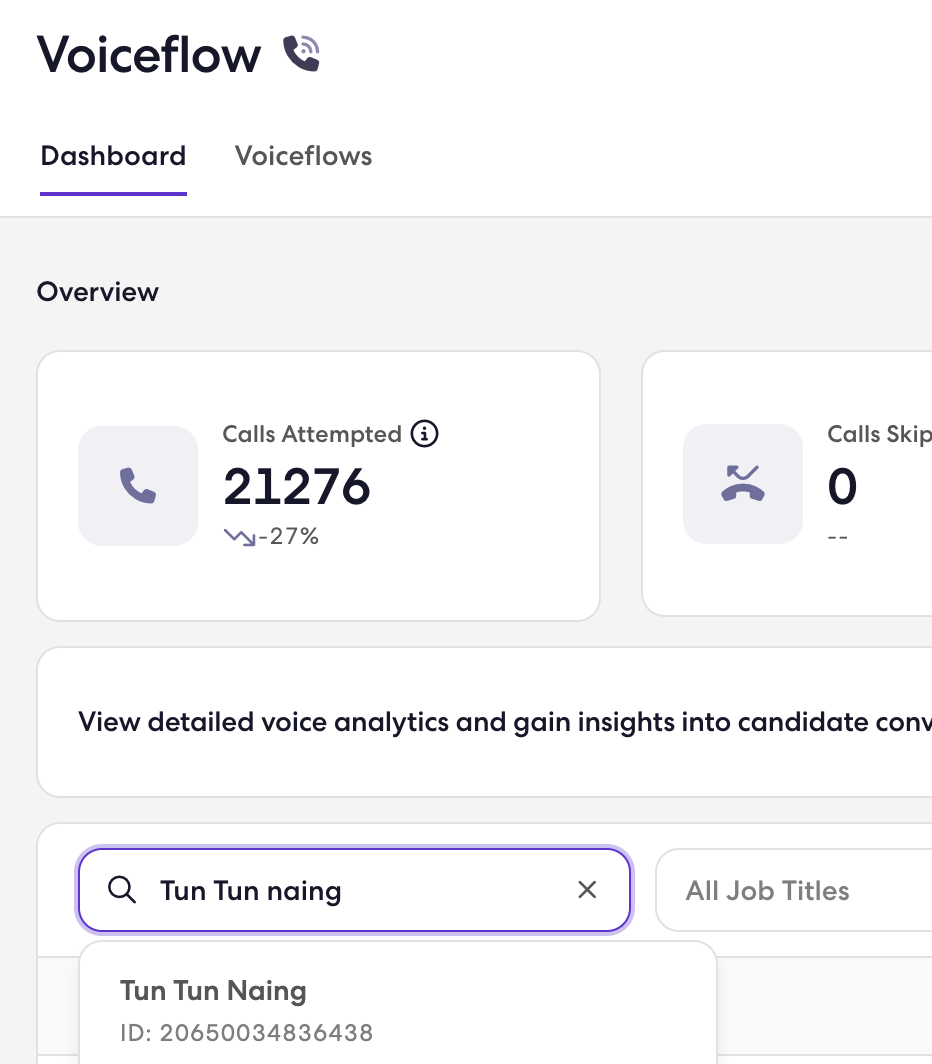Open the All Job Titles dropdown
The image size is (932, 1064).
coord(794,890)
